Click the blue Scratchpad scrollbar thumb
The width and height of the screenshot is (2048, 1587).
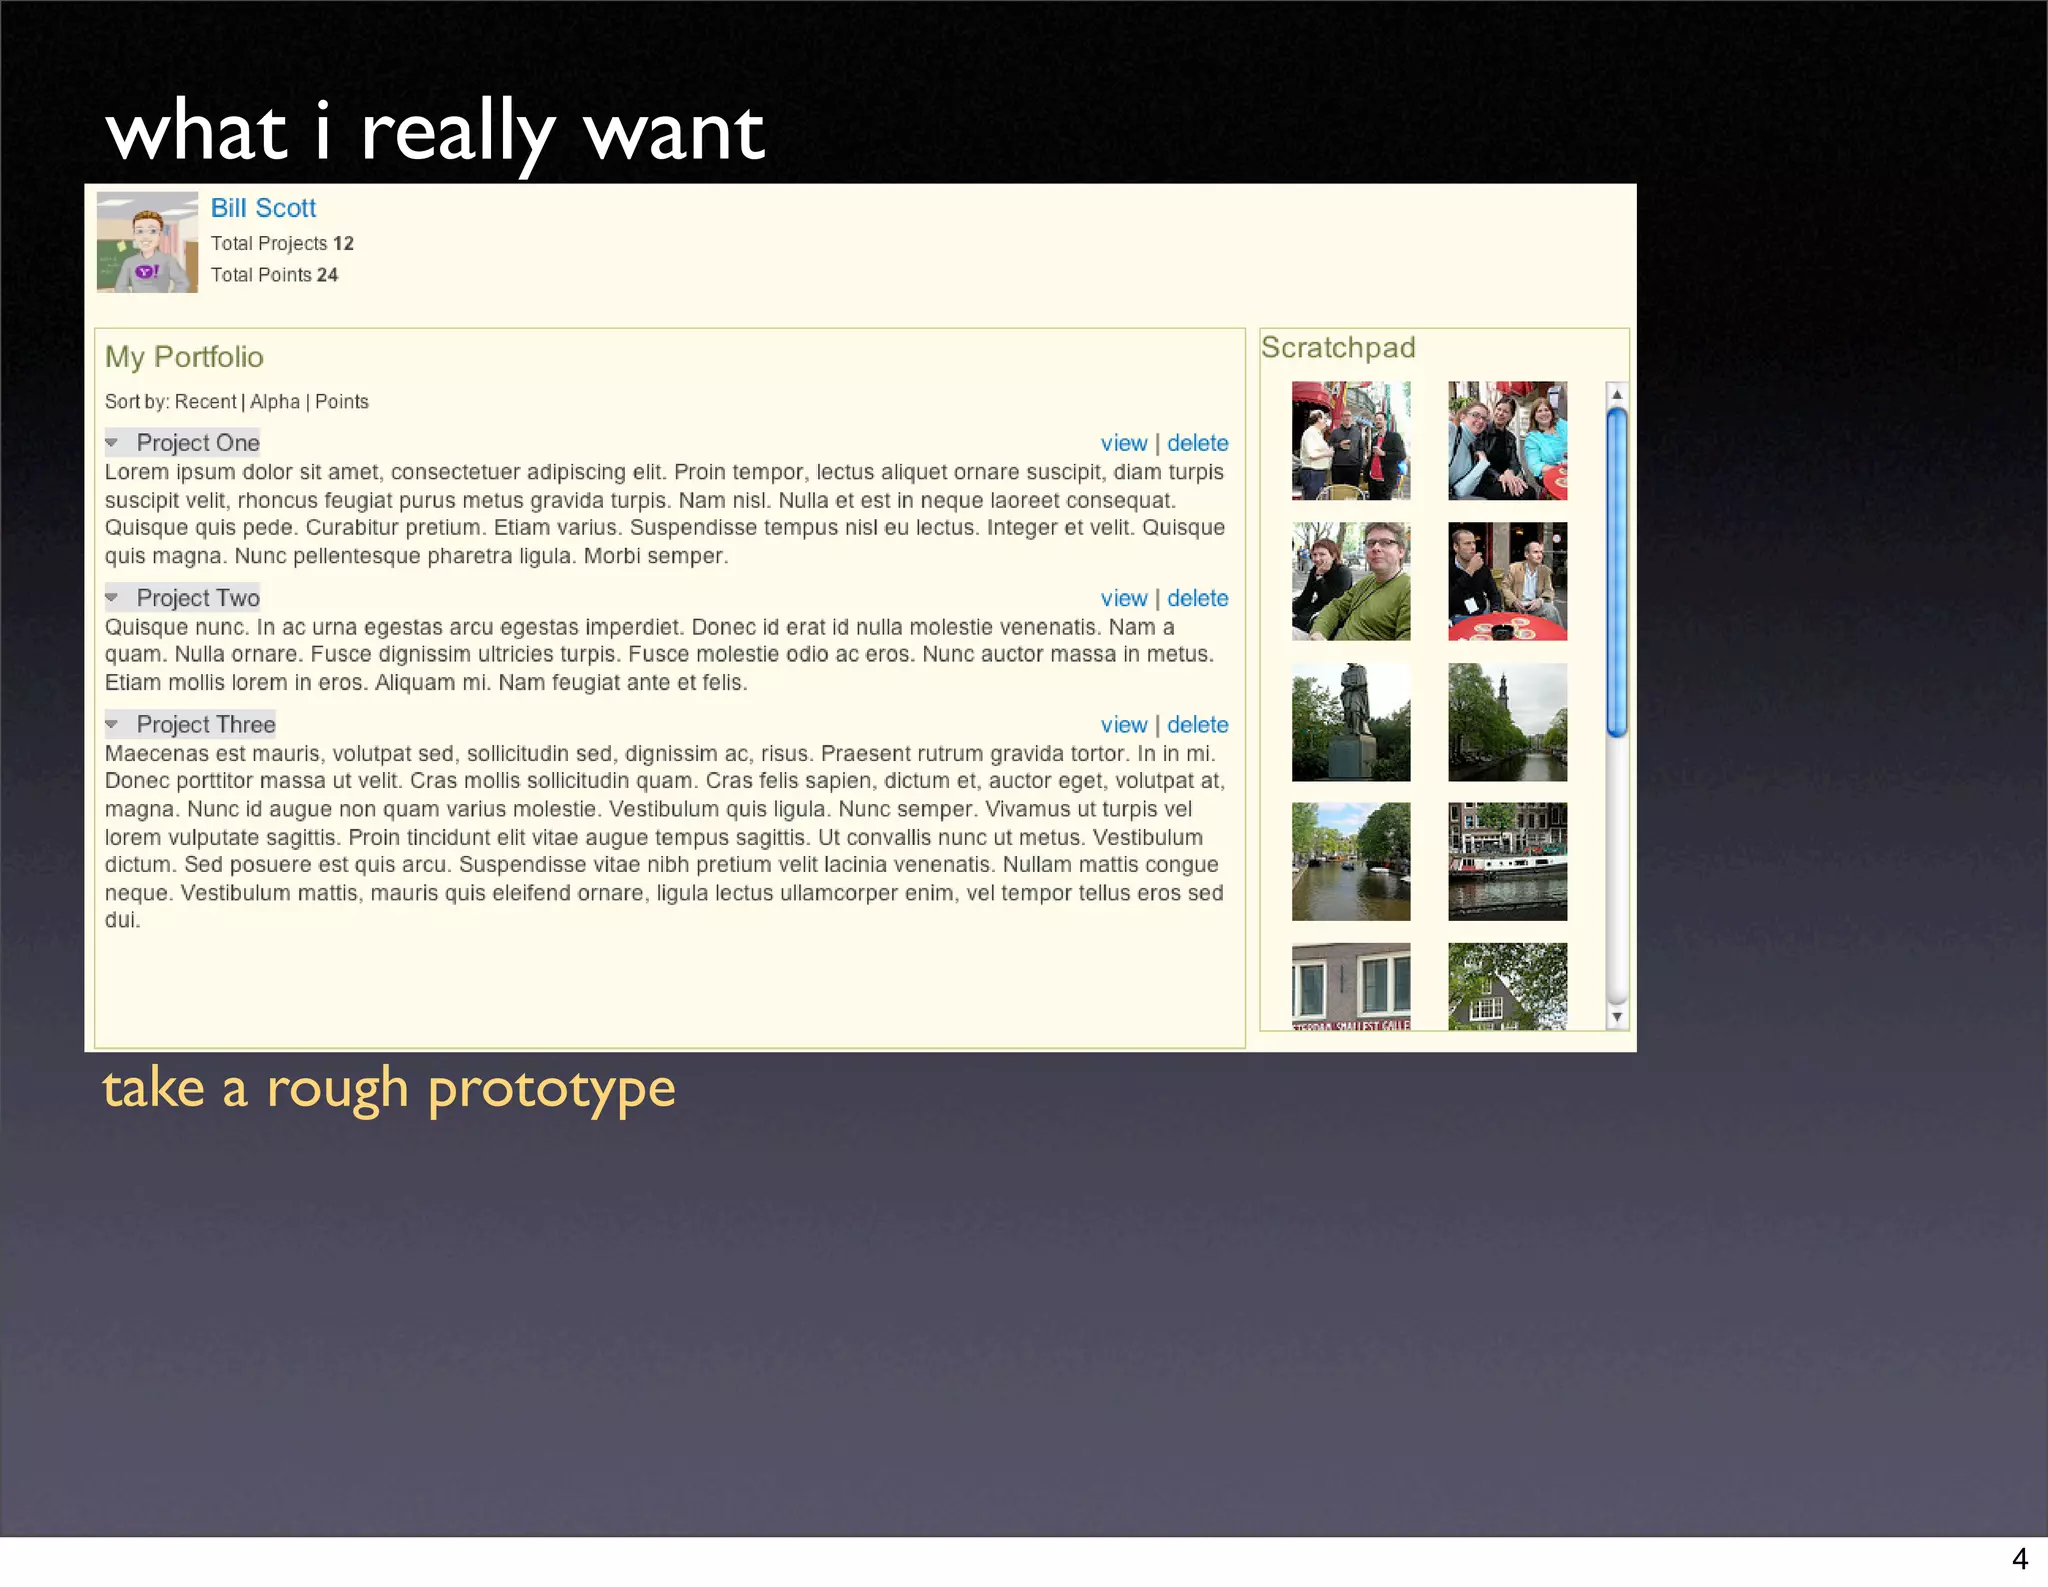point(1617,573)
